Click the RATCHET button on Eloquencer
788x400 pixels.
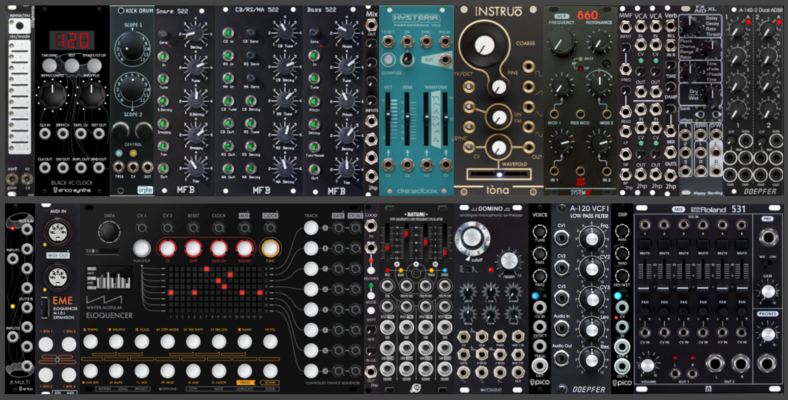244,248
